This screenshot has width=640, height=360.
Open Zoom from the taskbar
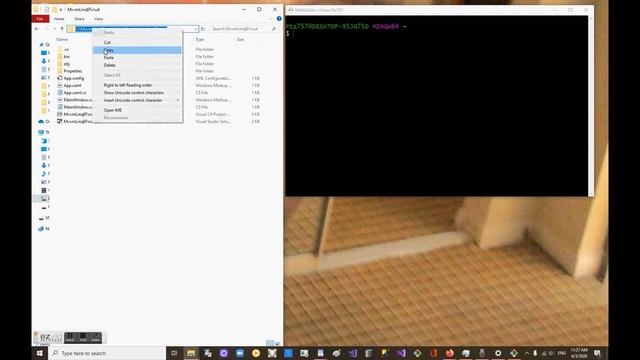click(240, 353)
